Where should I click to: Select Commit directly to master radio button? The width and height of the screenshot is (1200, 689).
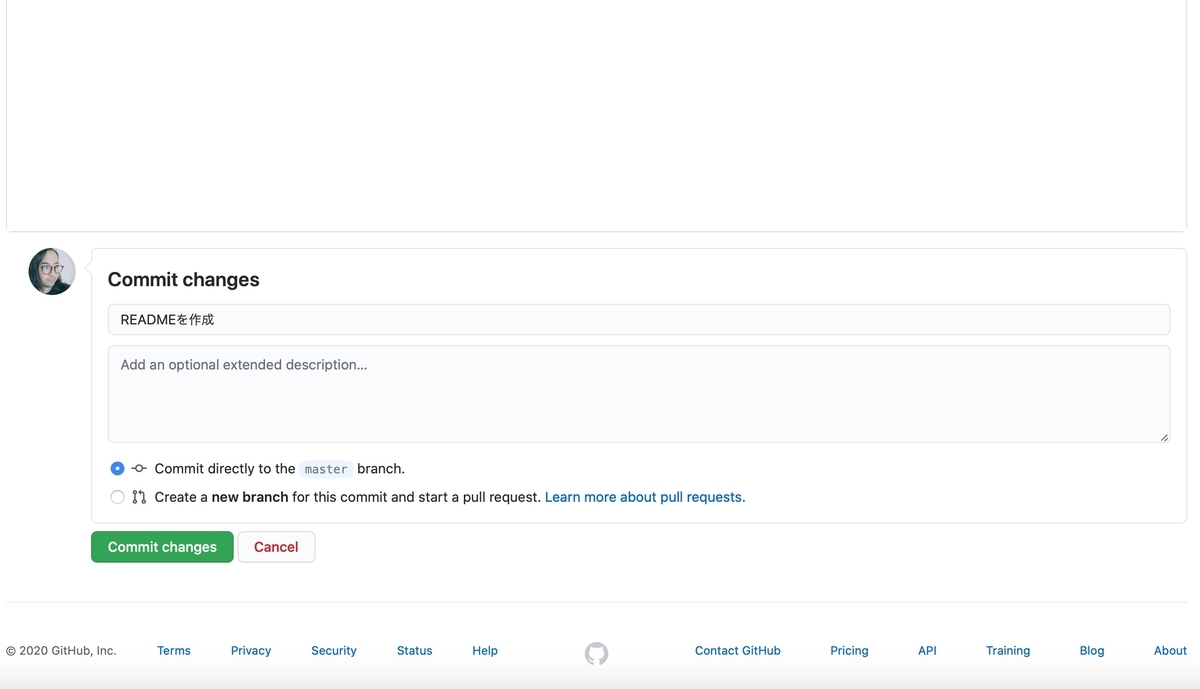118,469
